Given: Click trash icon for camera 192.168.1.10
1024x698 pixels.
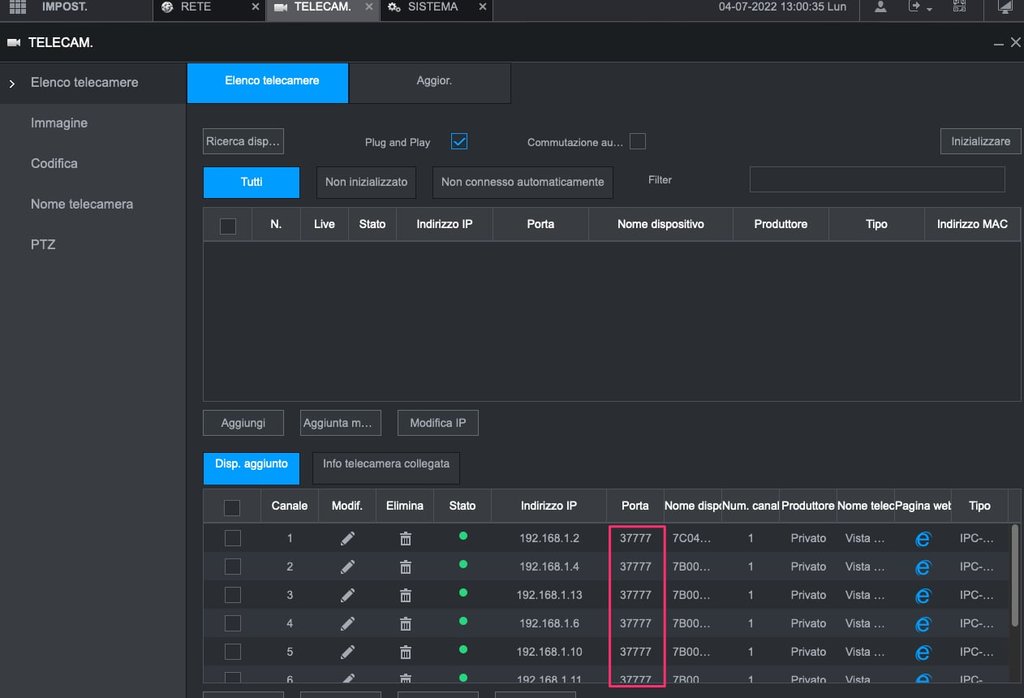Looking at the screenshot, I should pos(405,652).
